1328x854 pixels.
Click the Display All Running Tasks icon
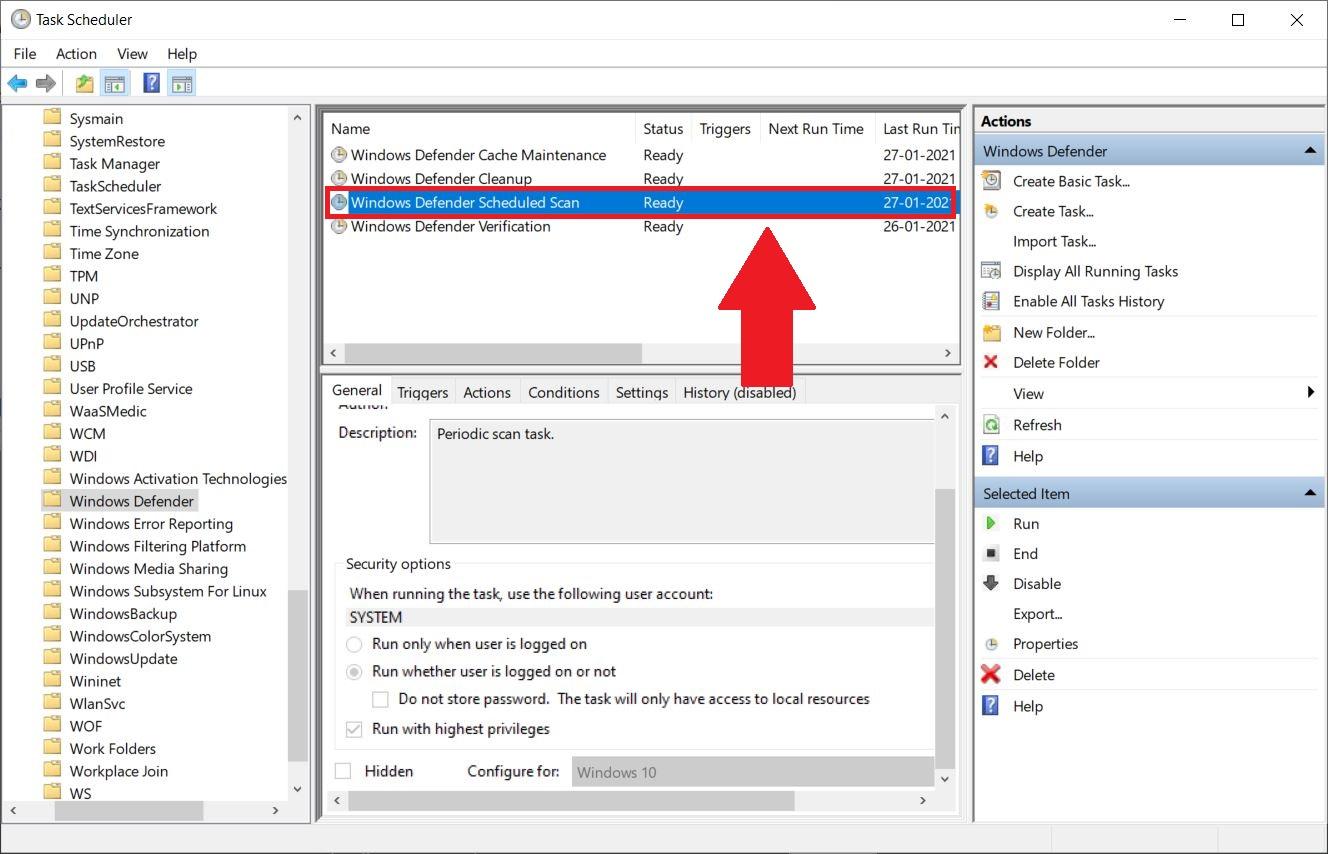pos(991,271)
